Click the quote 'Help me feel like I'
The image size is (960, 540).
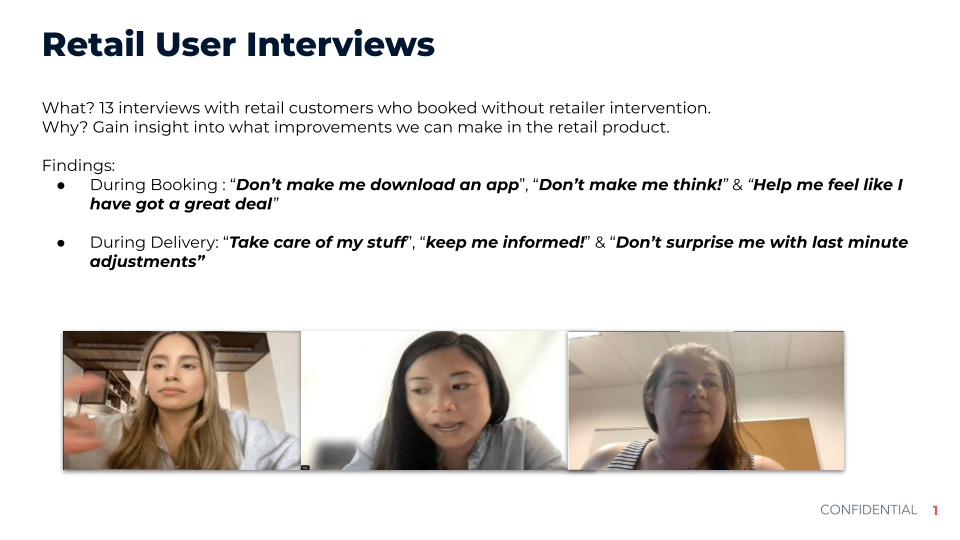click(x=828, y=185)
